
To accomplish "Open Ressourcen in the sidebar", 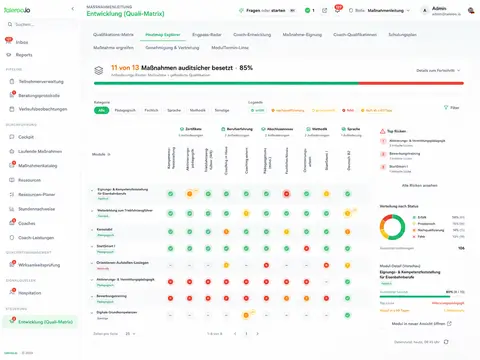I will (x=29, y=180).
